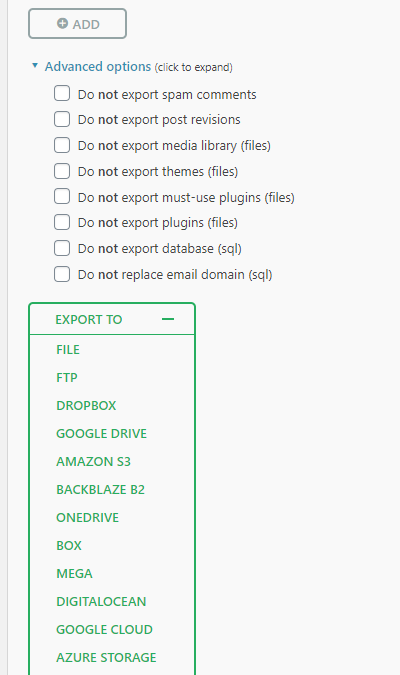Enable Do not export spam comments

[62, 93]
